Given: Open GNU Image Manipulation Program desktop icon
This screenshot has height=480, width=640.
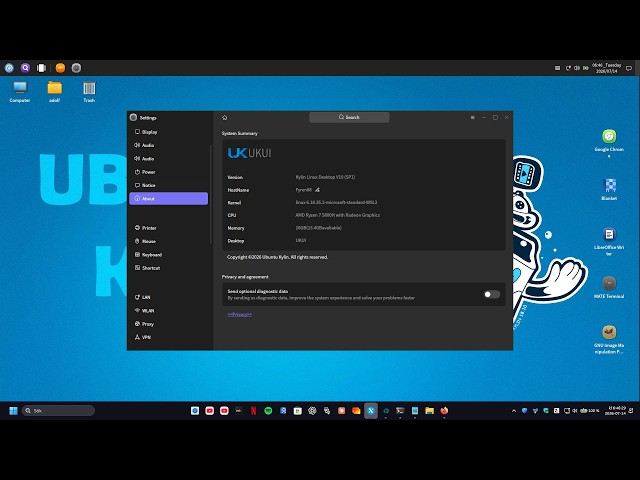Looking at the screenshot, I should [x=609, y=339].
